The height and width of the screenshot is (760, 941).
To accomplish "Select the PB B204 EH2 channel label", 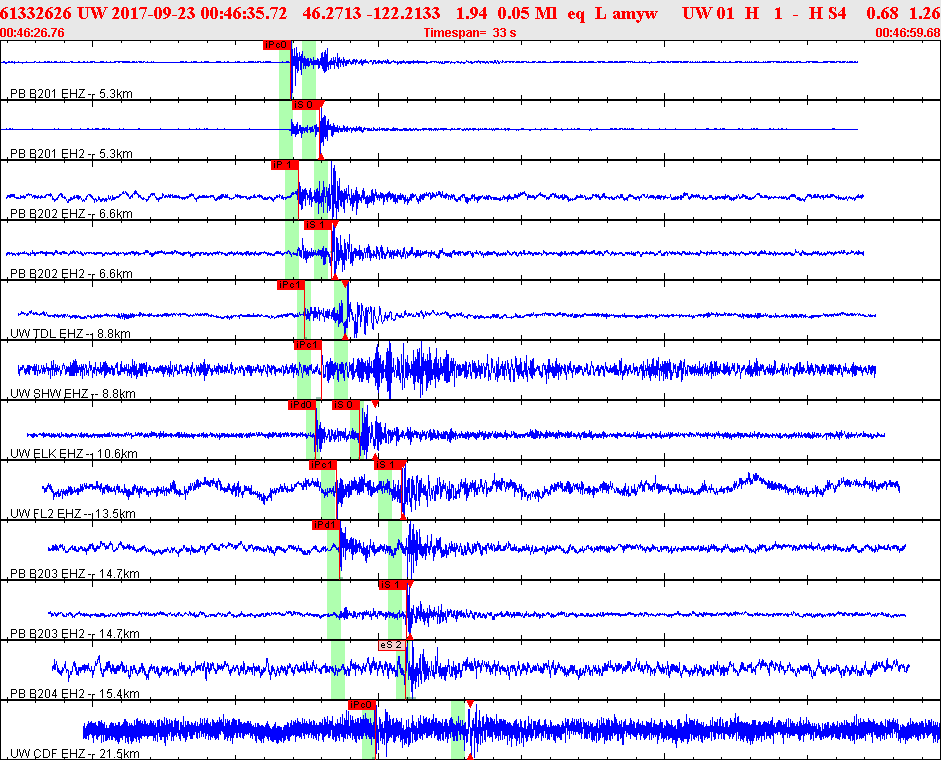I will click(48, 694).
